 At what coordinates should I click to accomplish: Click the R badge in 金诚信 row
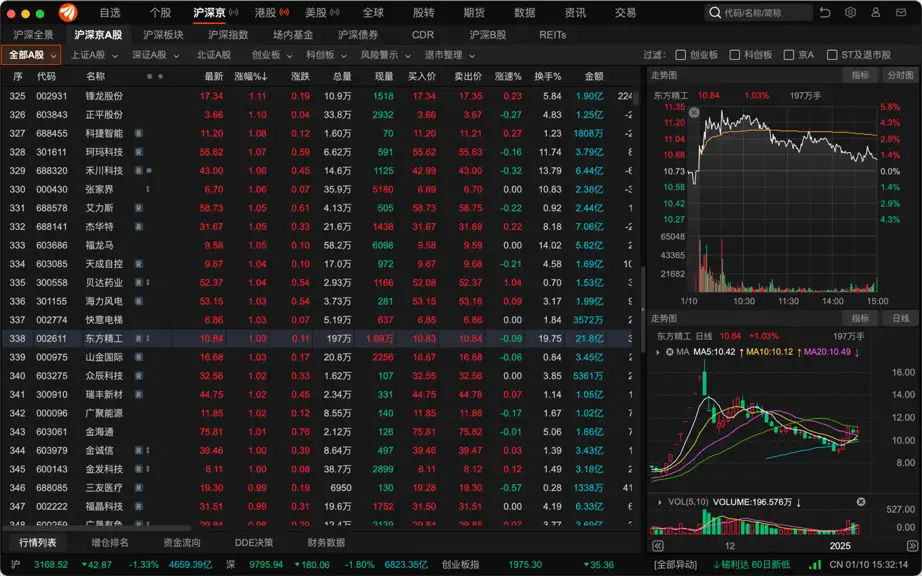(138, 451)
